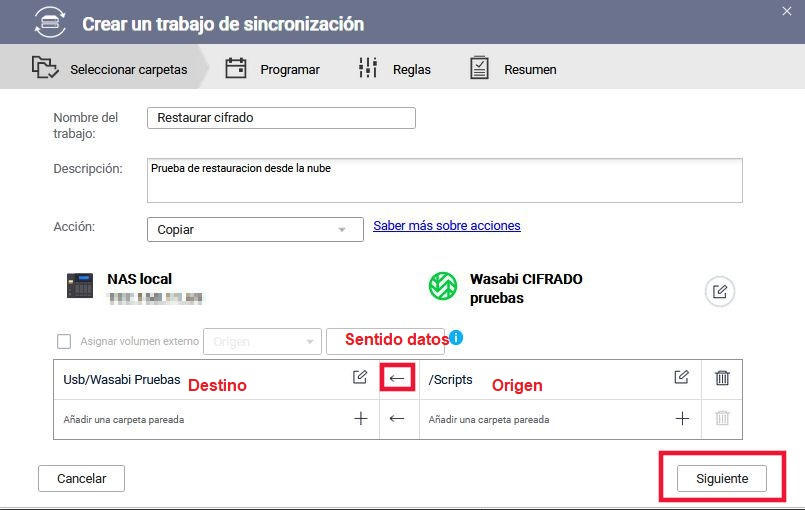
Task: Click the blue info icon beside Sentido datos
Action: point(456,338)
